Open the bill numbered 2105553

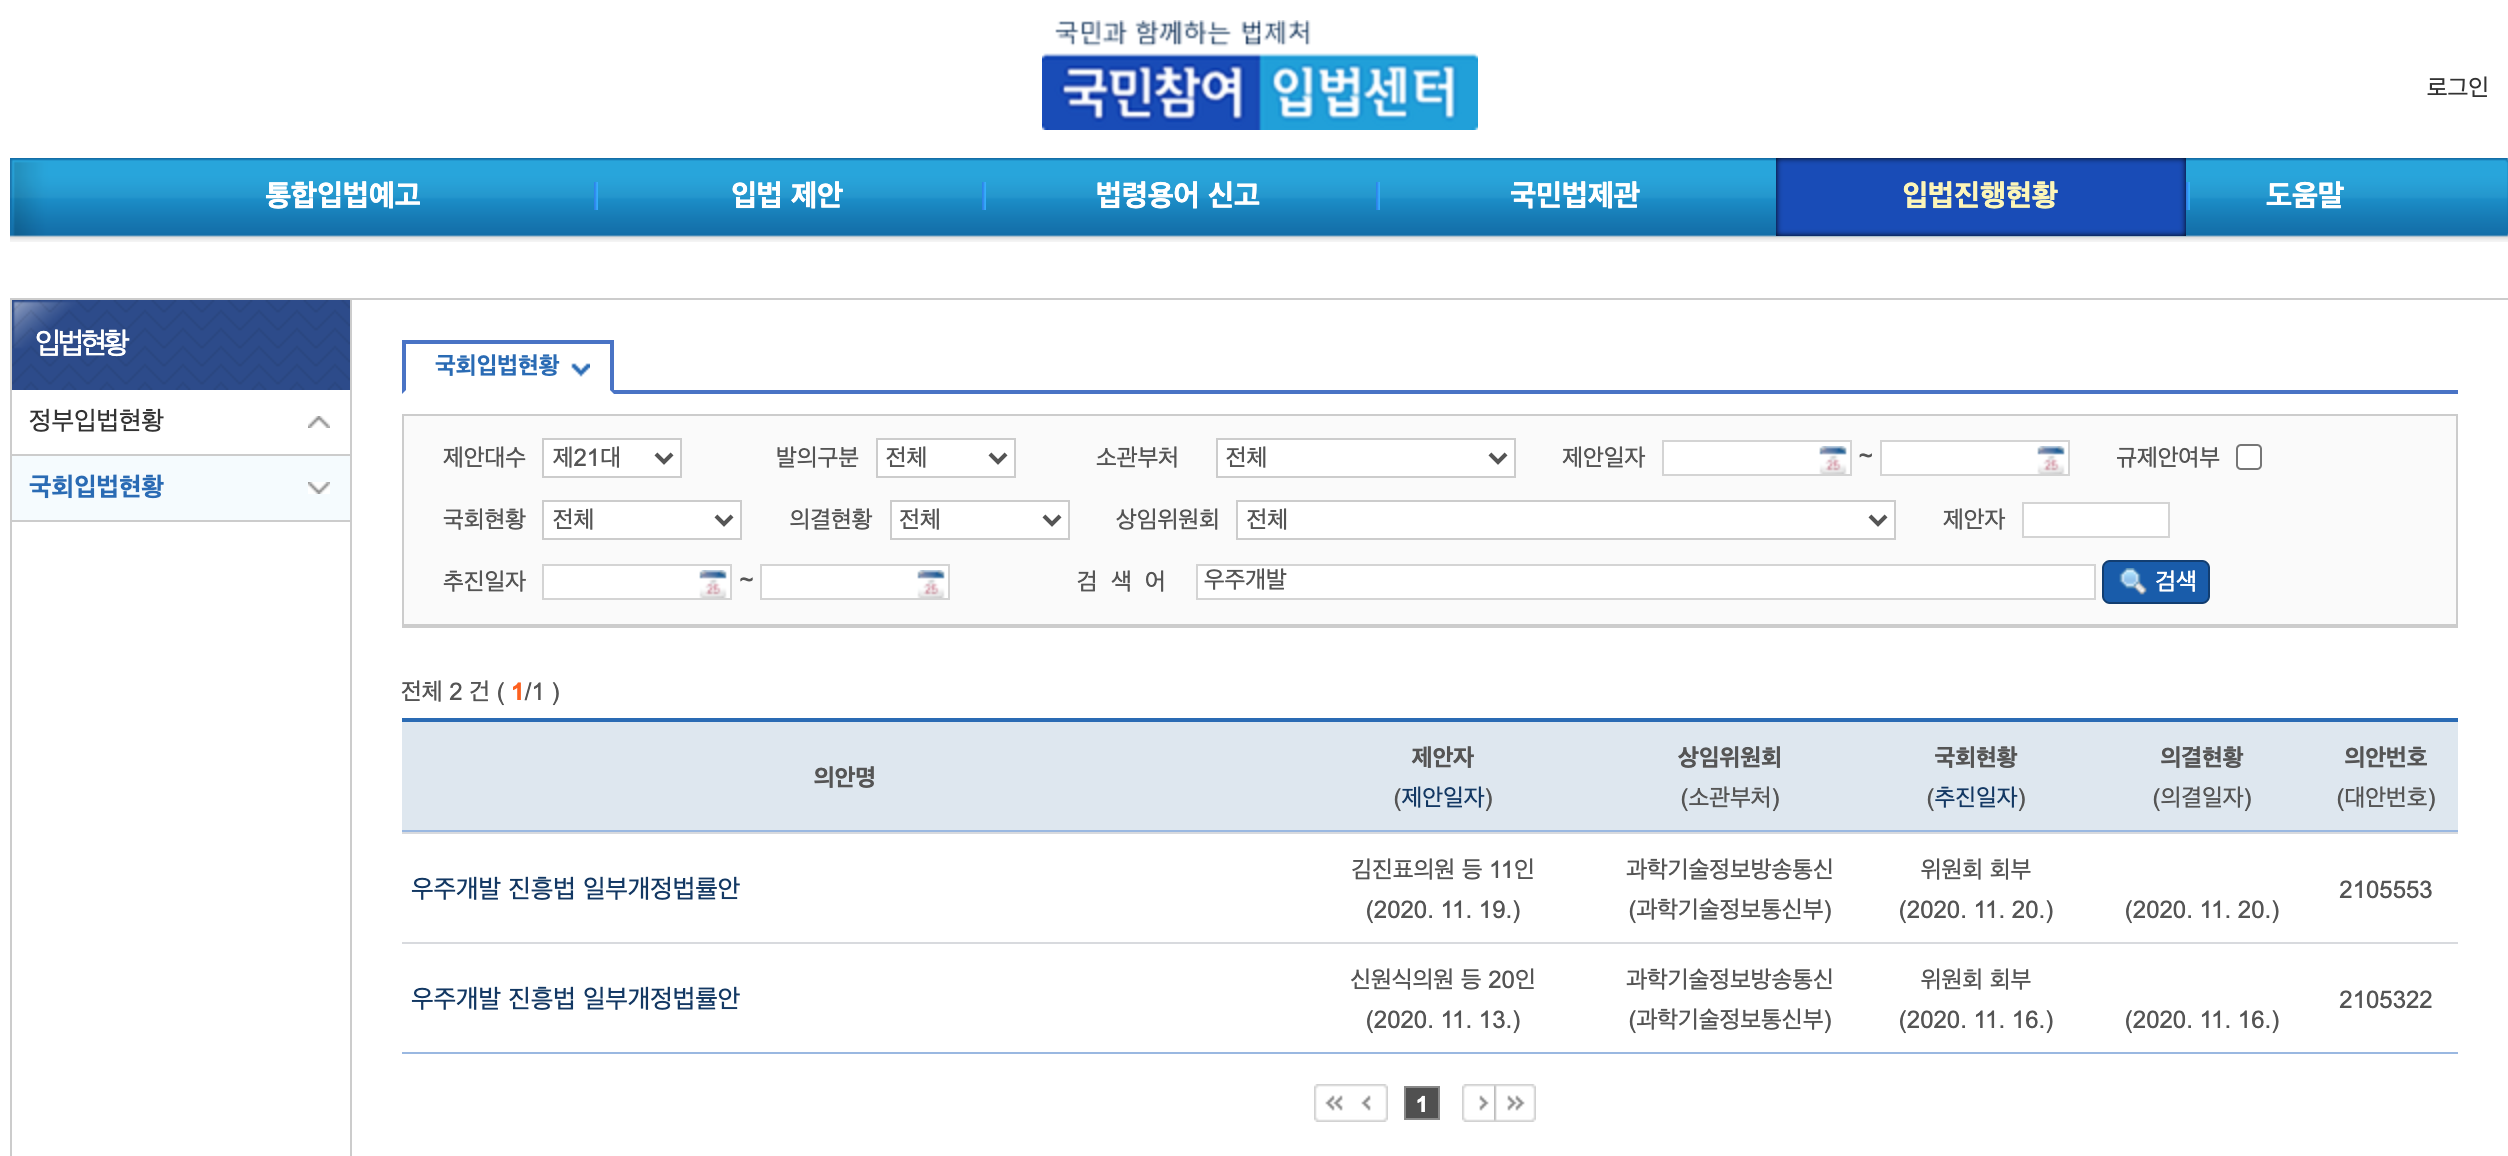[575, 888]
